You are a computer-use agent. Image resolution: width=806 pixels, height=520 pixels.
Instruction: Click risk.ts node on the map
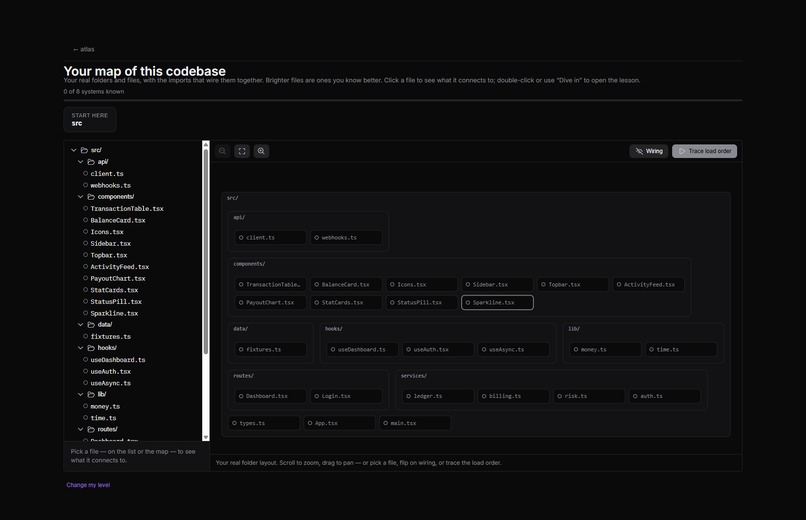589,396
